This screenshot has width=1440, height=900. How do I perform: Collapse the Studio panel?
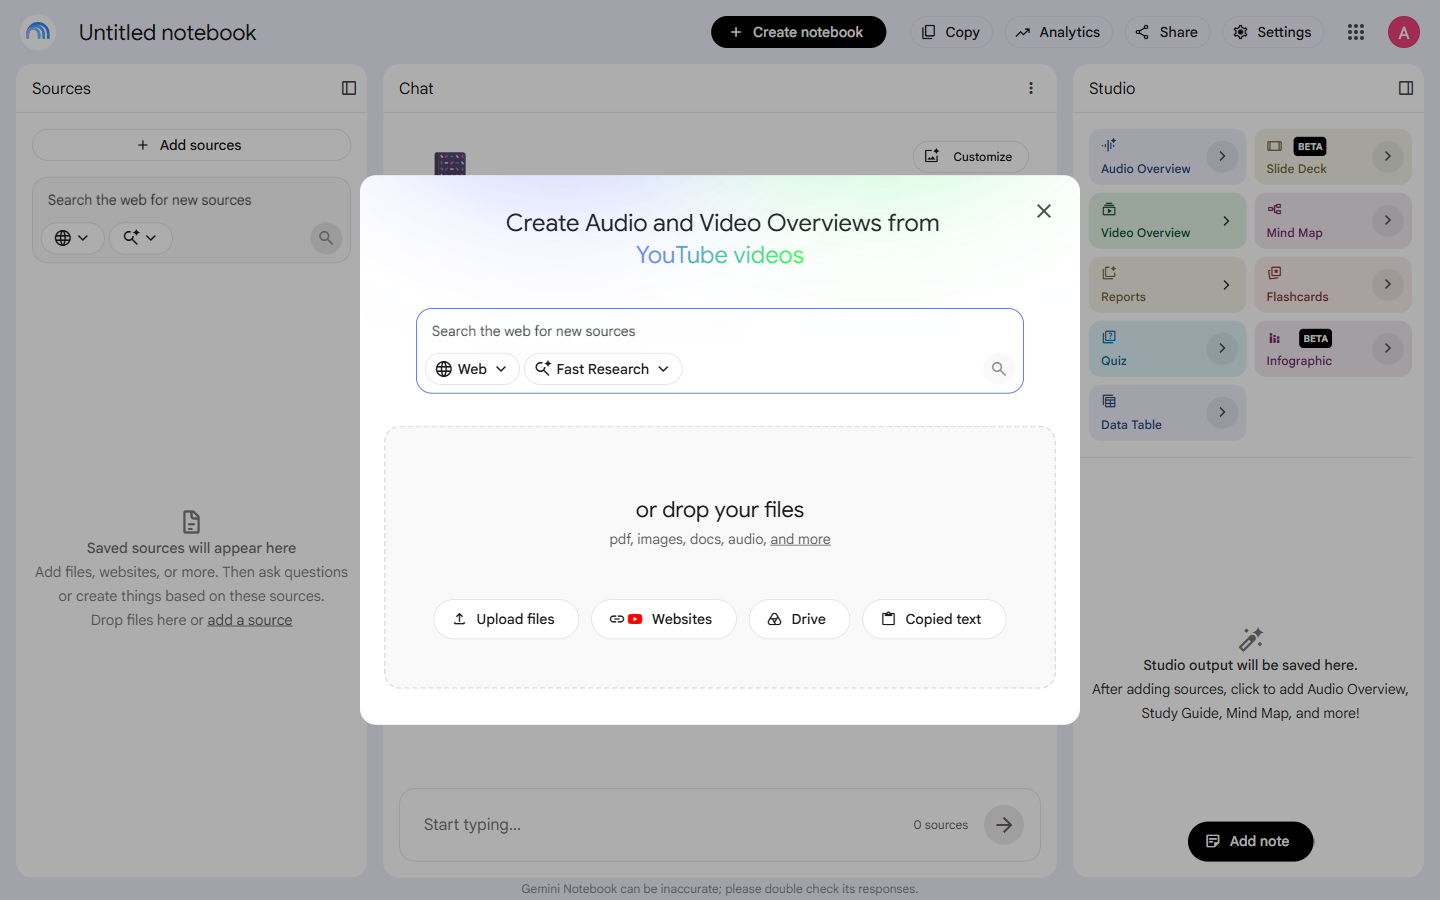pos(1406,88)
